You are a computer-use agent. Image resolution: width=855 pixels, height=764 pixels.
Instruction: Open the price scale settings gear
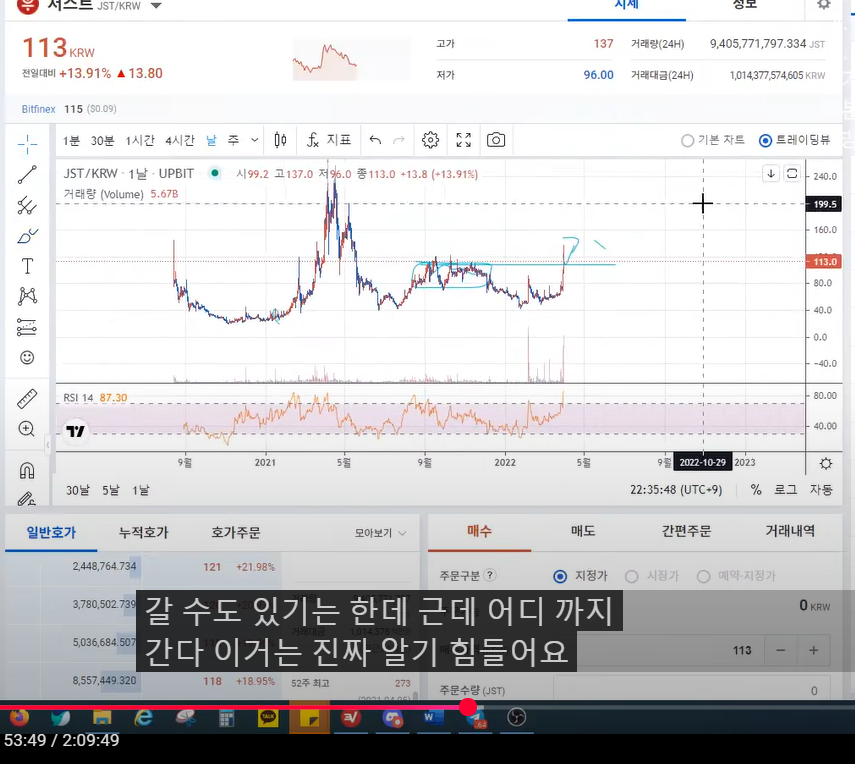pos(826,464)
